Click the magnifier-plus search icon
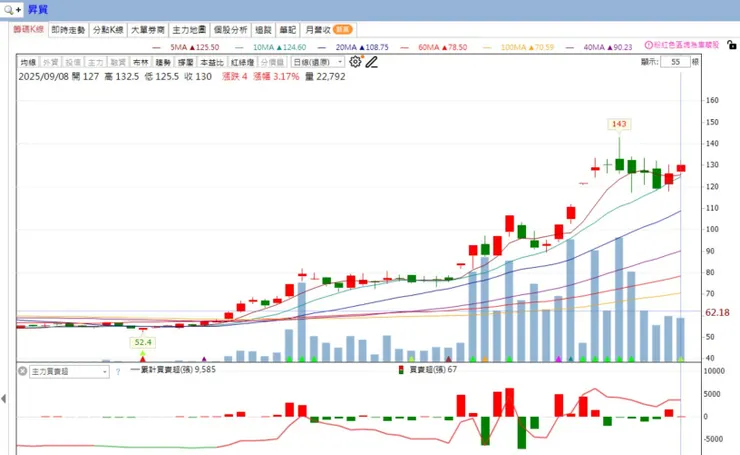 (x=12, y=9)
